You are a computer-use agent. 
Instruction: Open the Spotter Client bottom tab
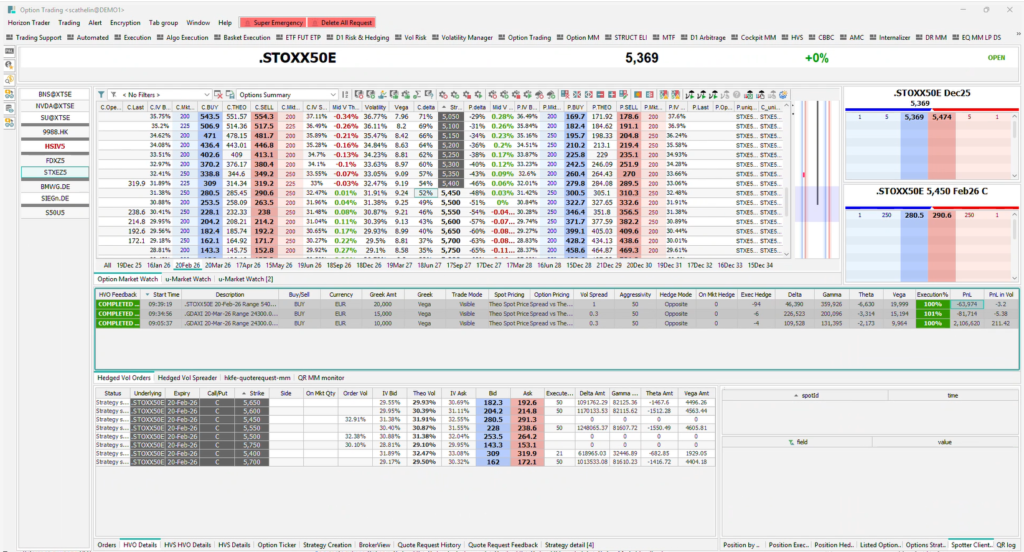[x=971, y=545]
